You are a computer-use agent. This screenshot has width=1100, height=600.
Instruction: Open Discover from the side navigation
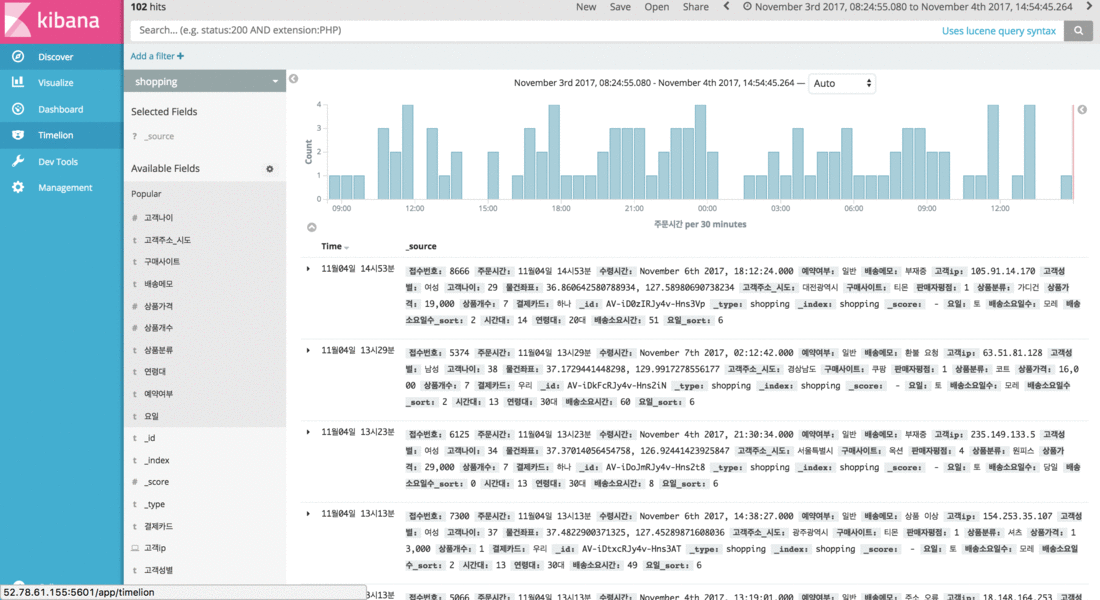pyautogui.click(x=55, y=57)
